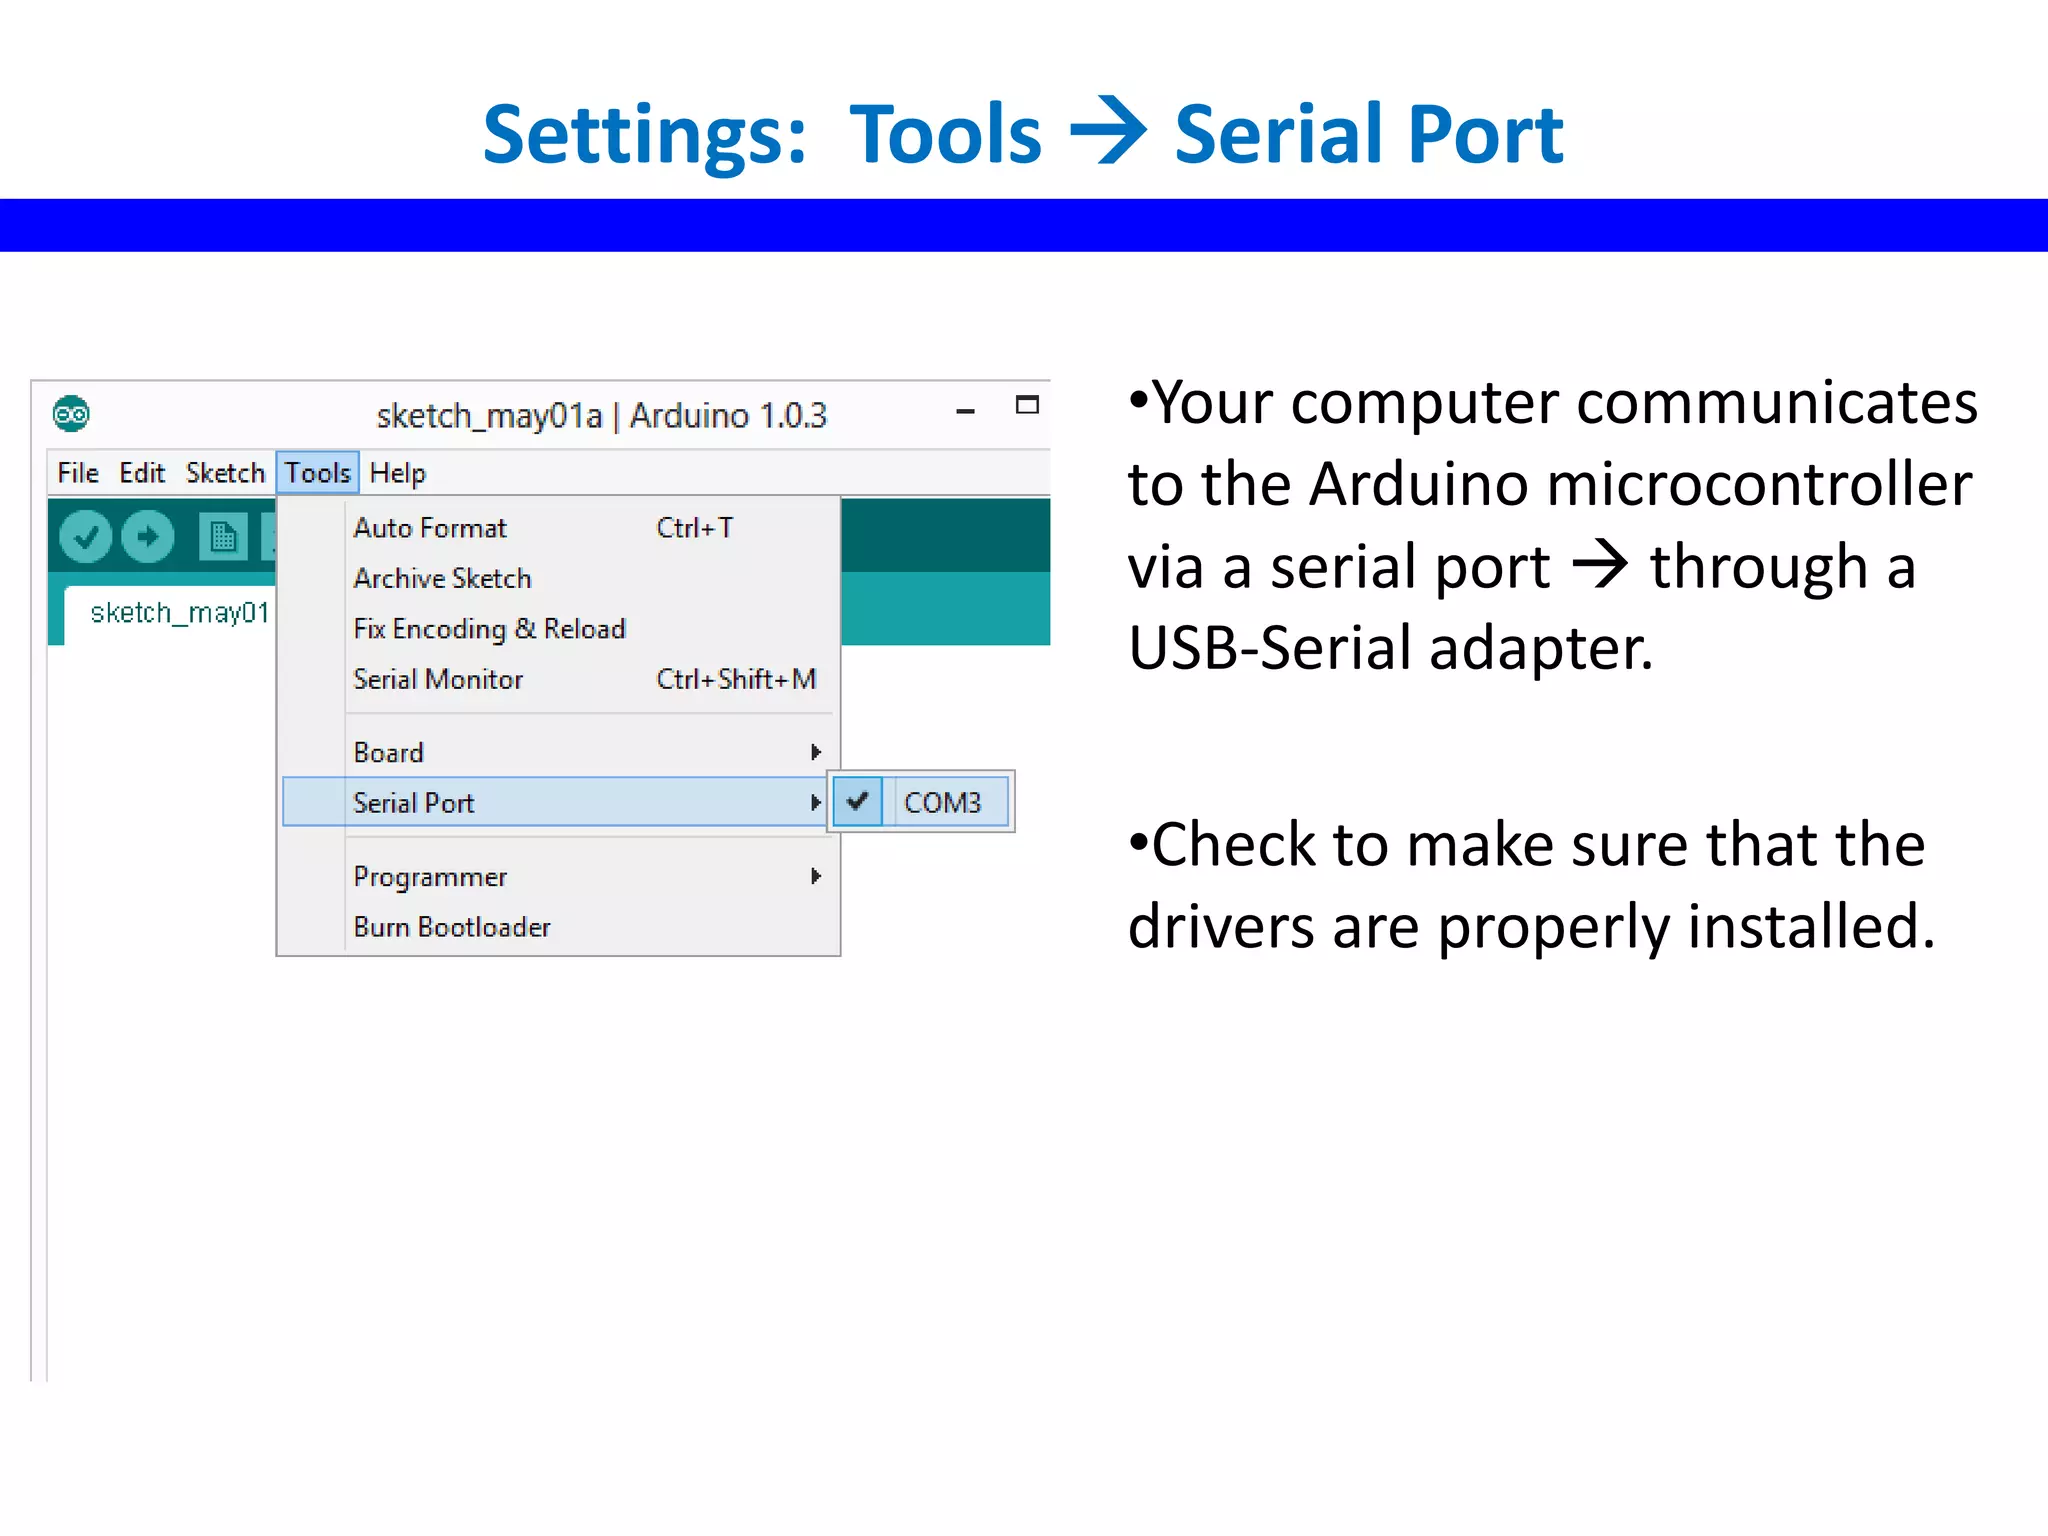This screenshot has height=1536, width=2048.
Task: Select Auto Format from Tools menu
Action: [430, 528]
